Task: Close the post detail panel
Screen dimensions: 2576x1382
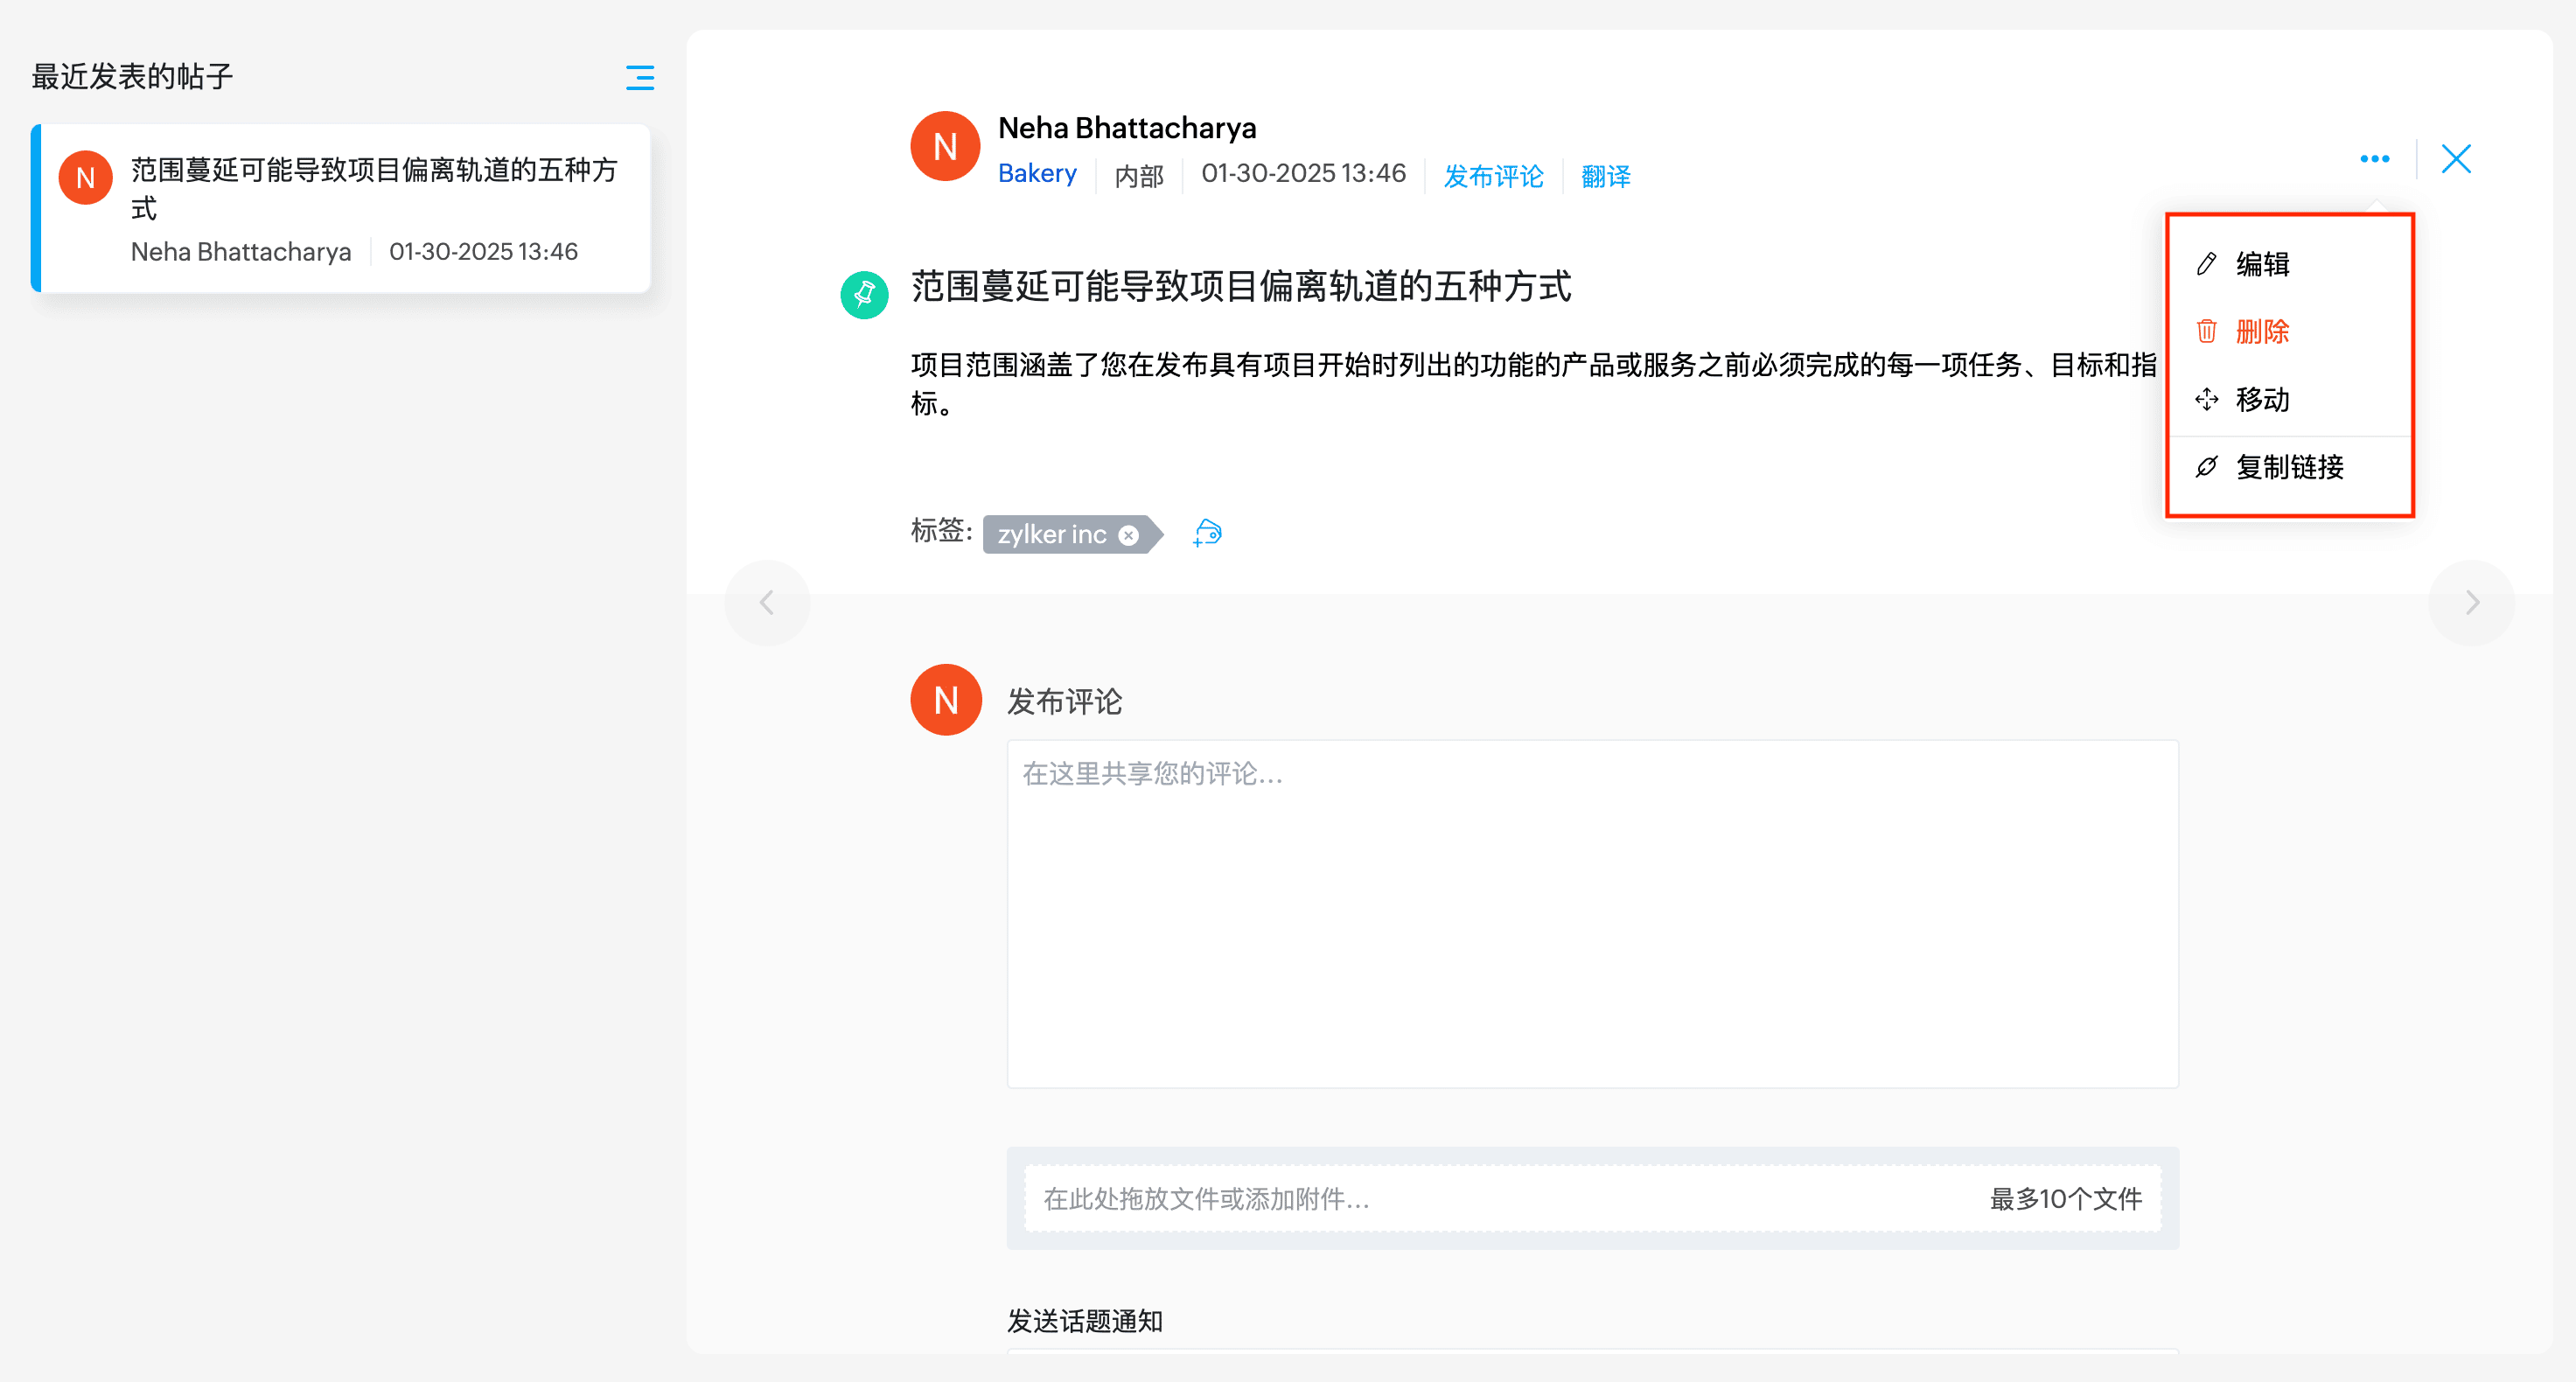Action: tap(2455, 159)
